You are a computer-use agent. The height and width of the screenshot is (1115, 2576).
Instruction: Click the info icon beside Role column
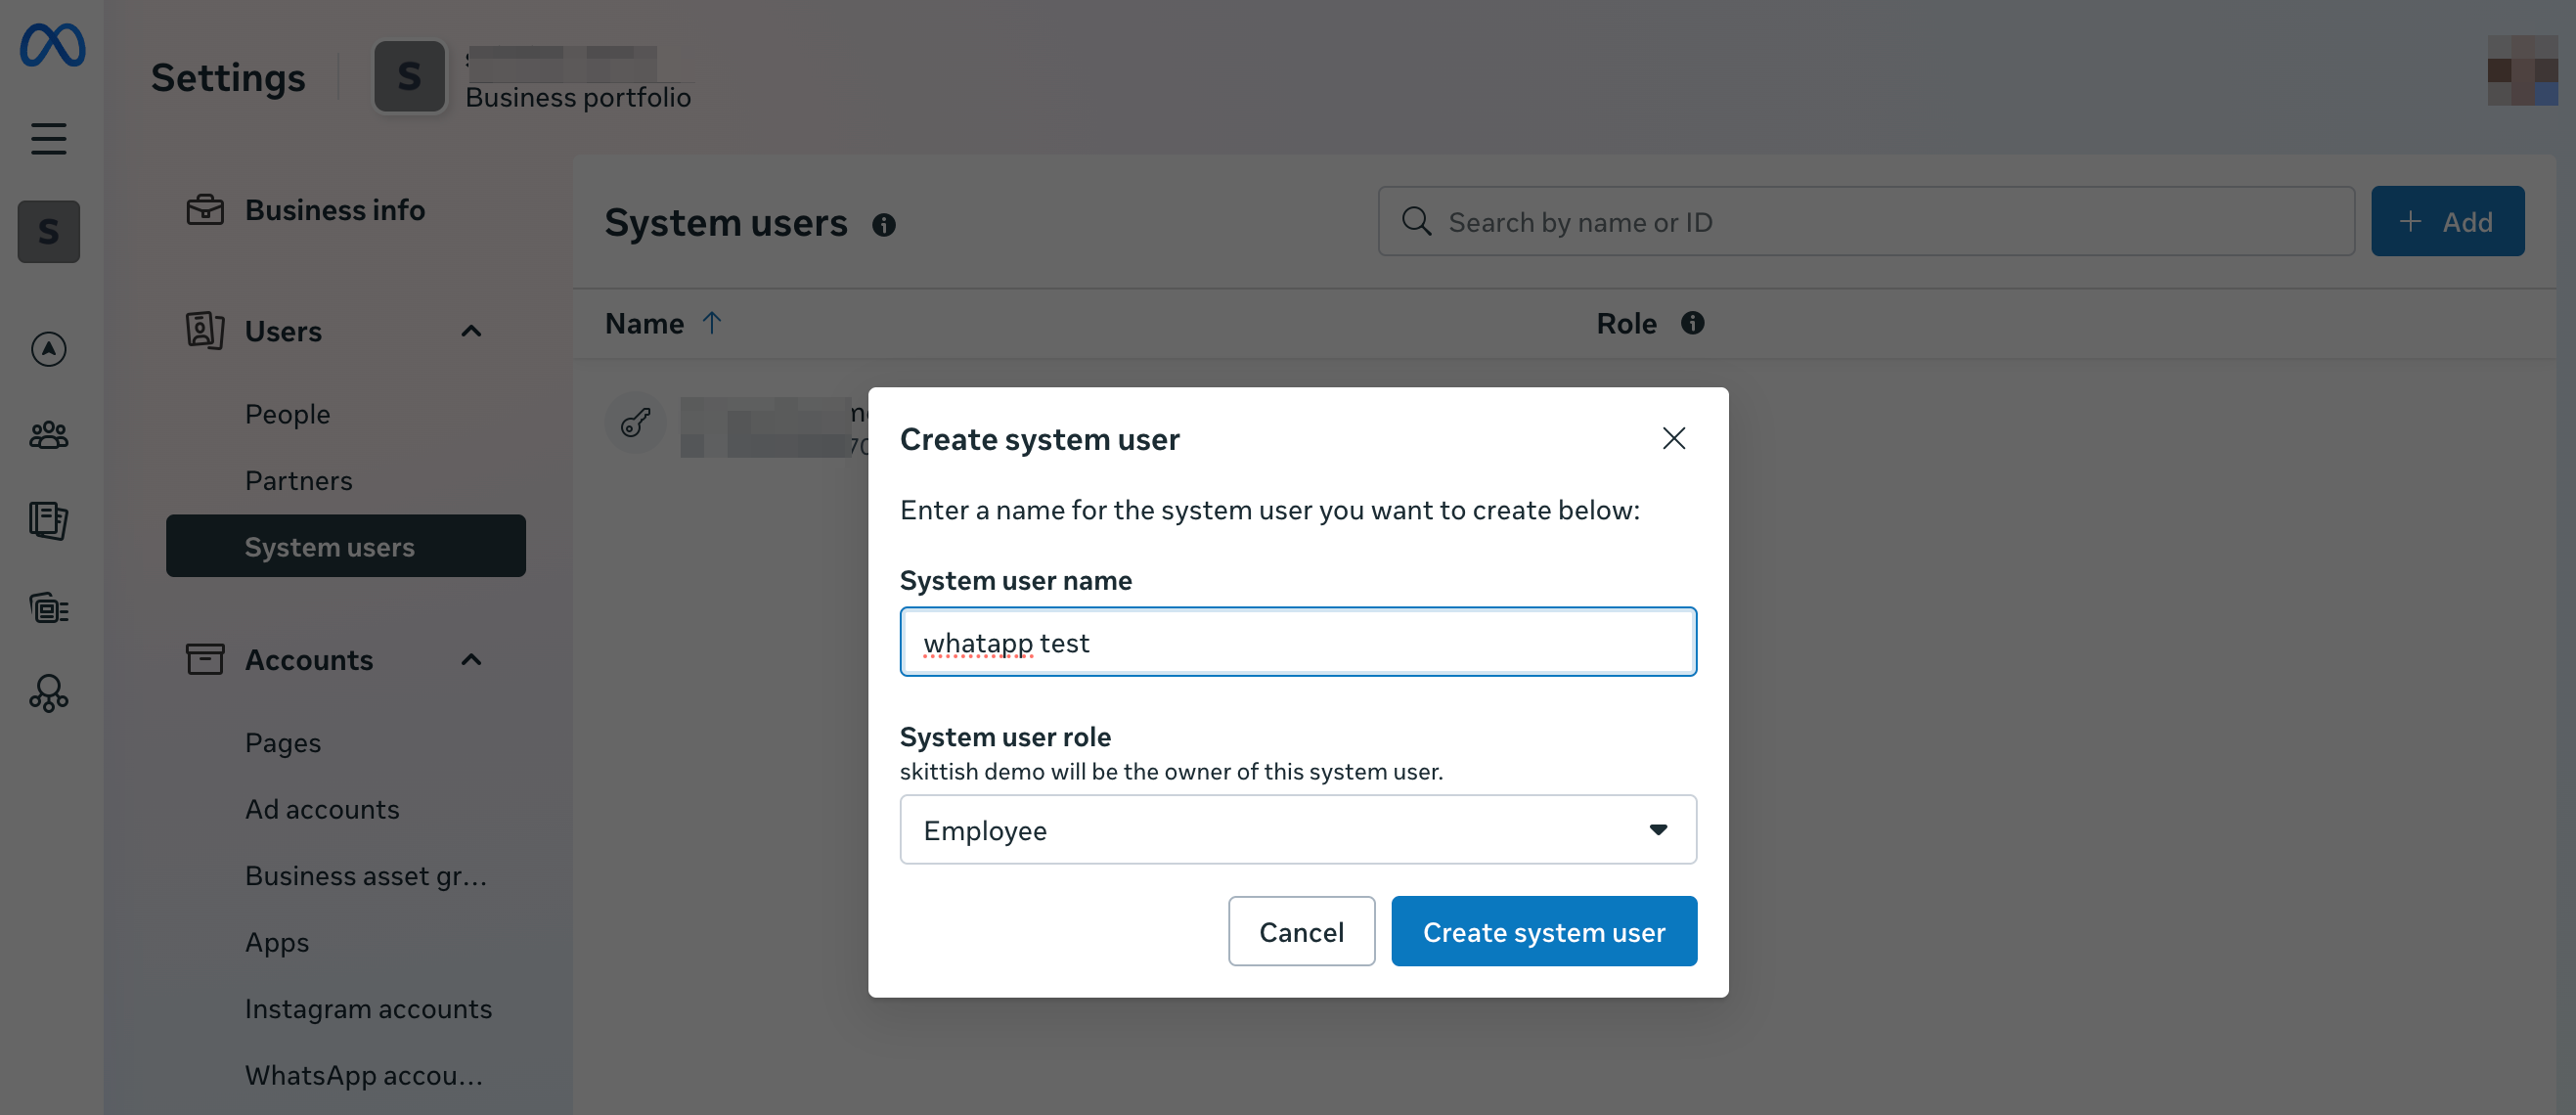click(1692, 323)
